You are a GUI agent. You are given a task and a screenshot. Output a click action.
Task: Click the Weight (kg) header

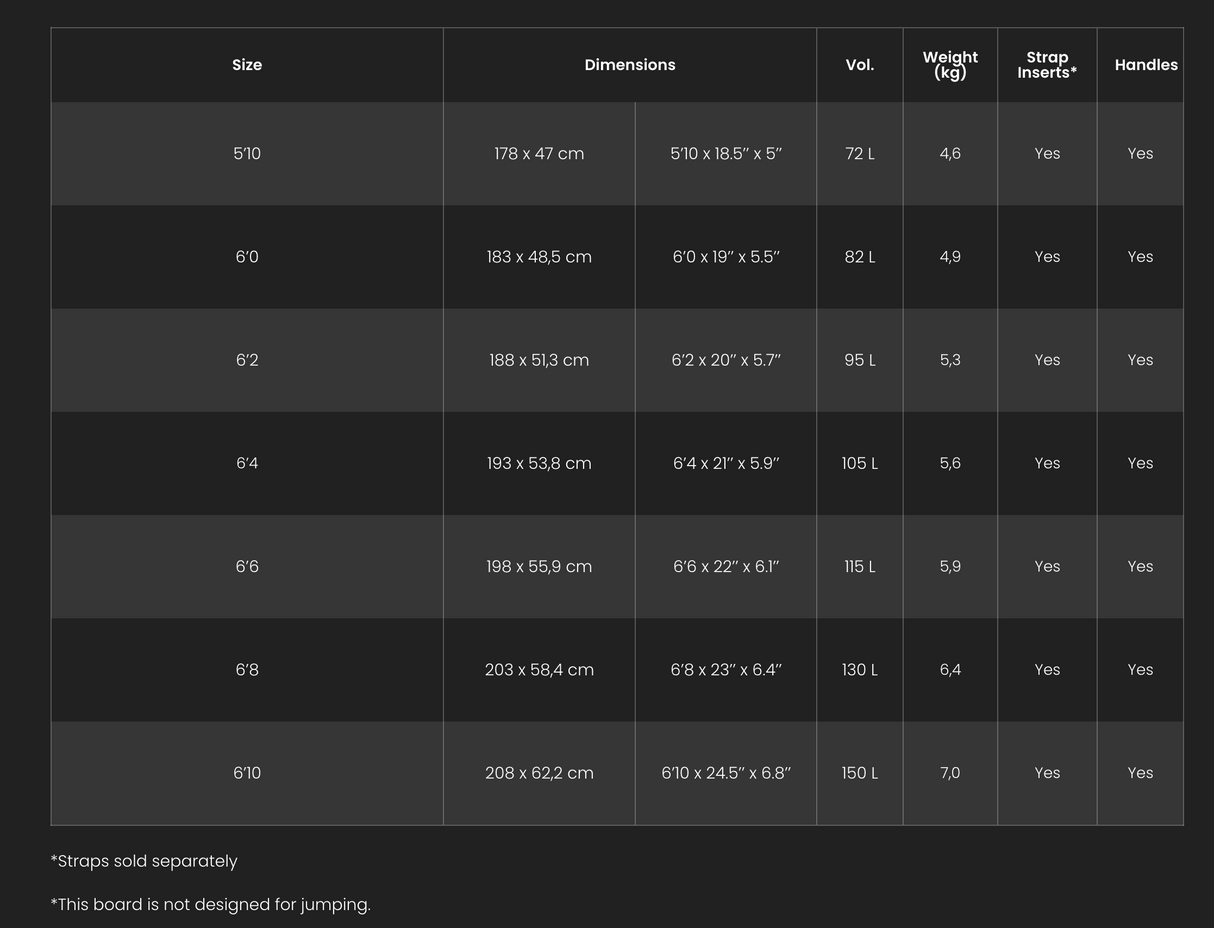[x=950, y=65]
